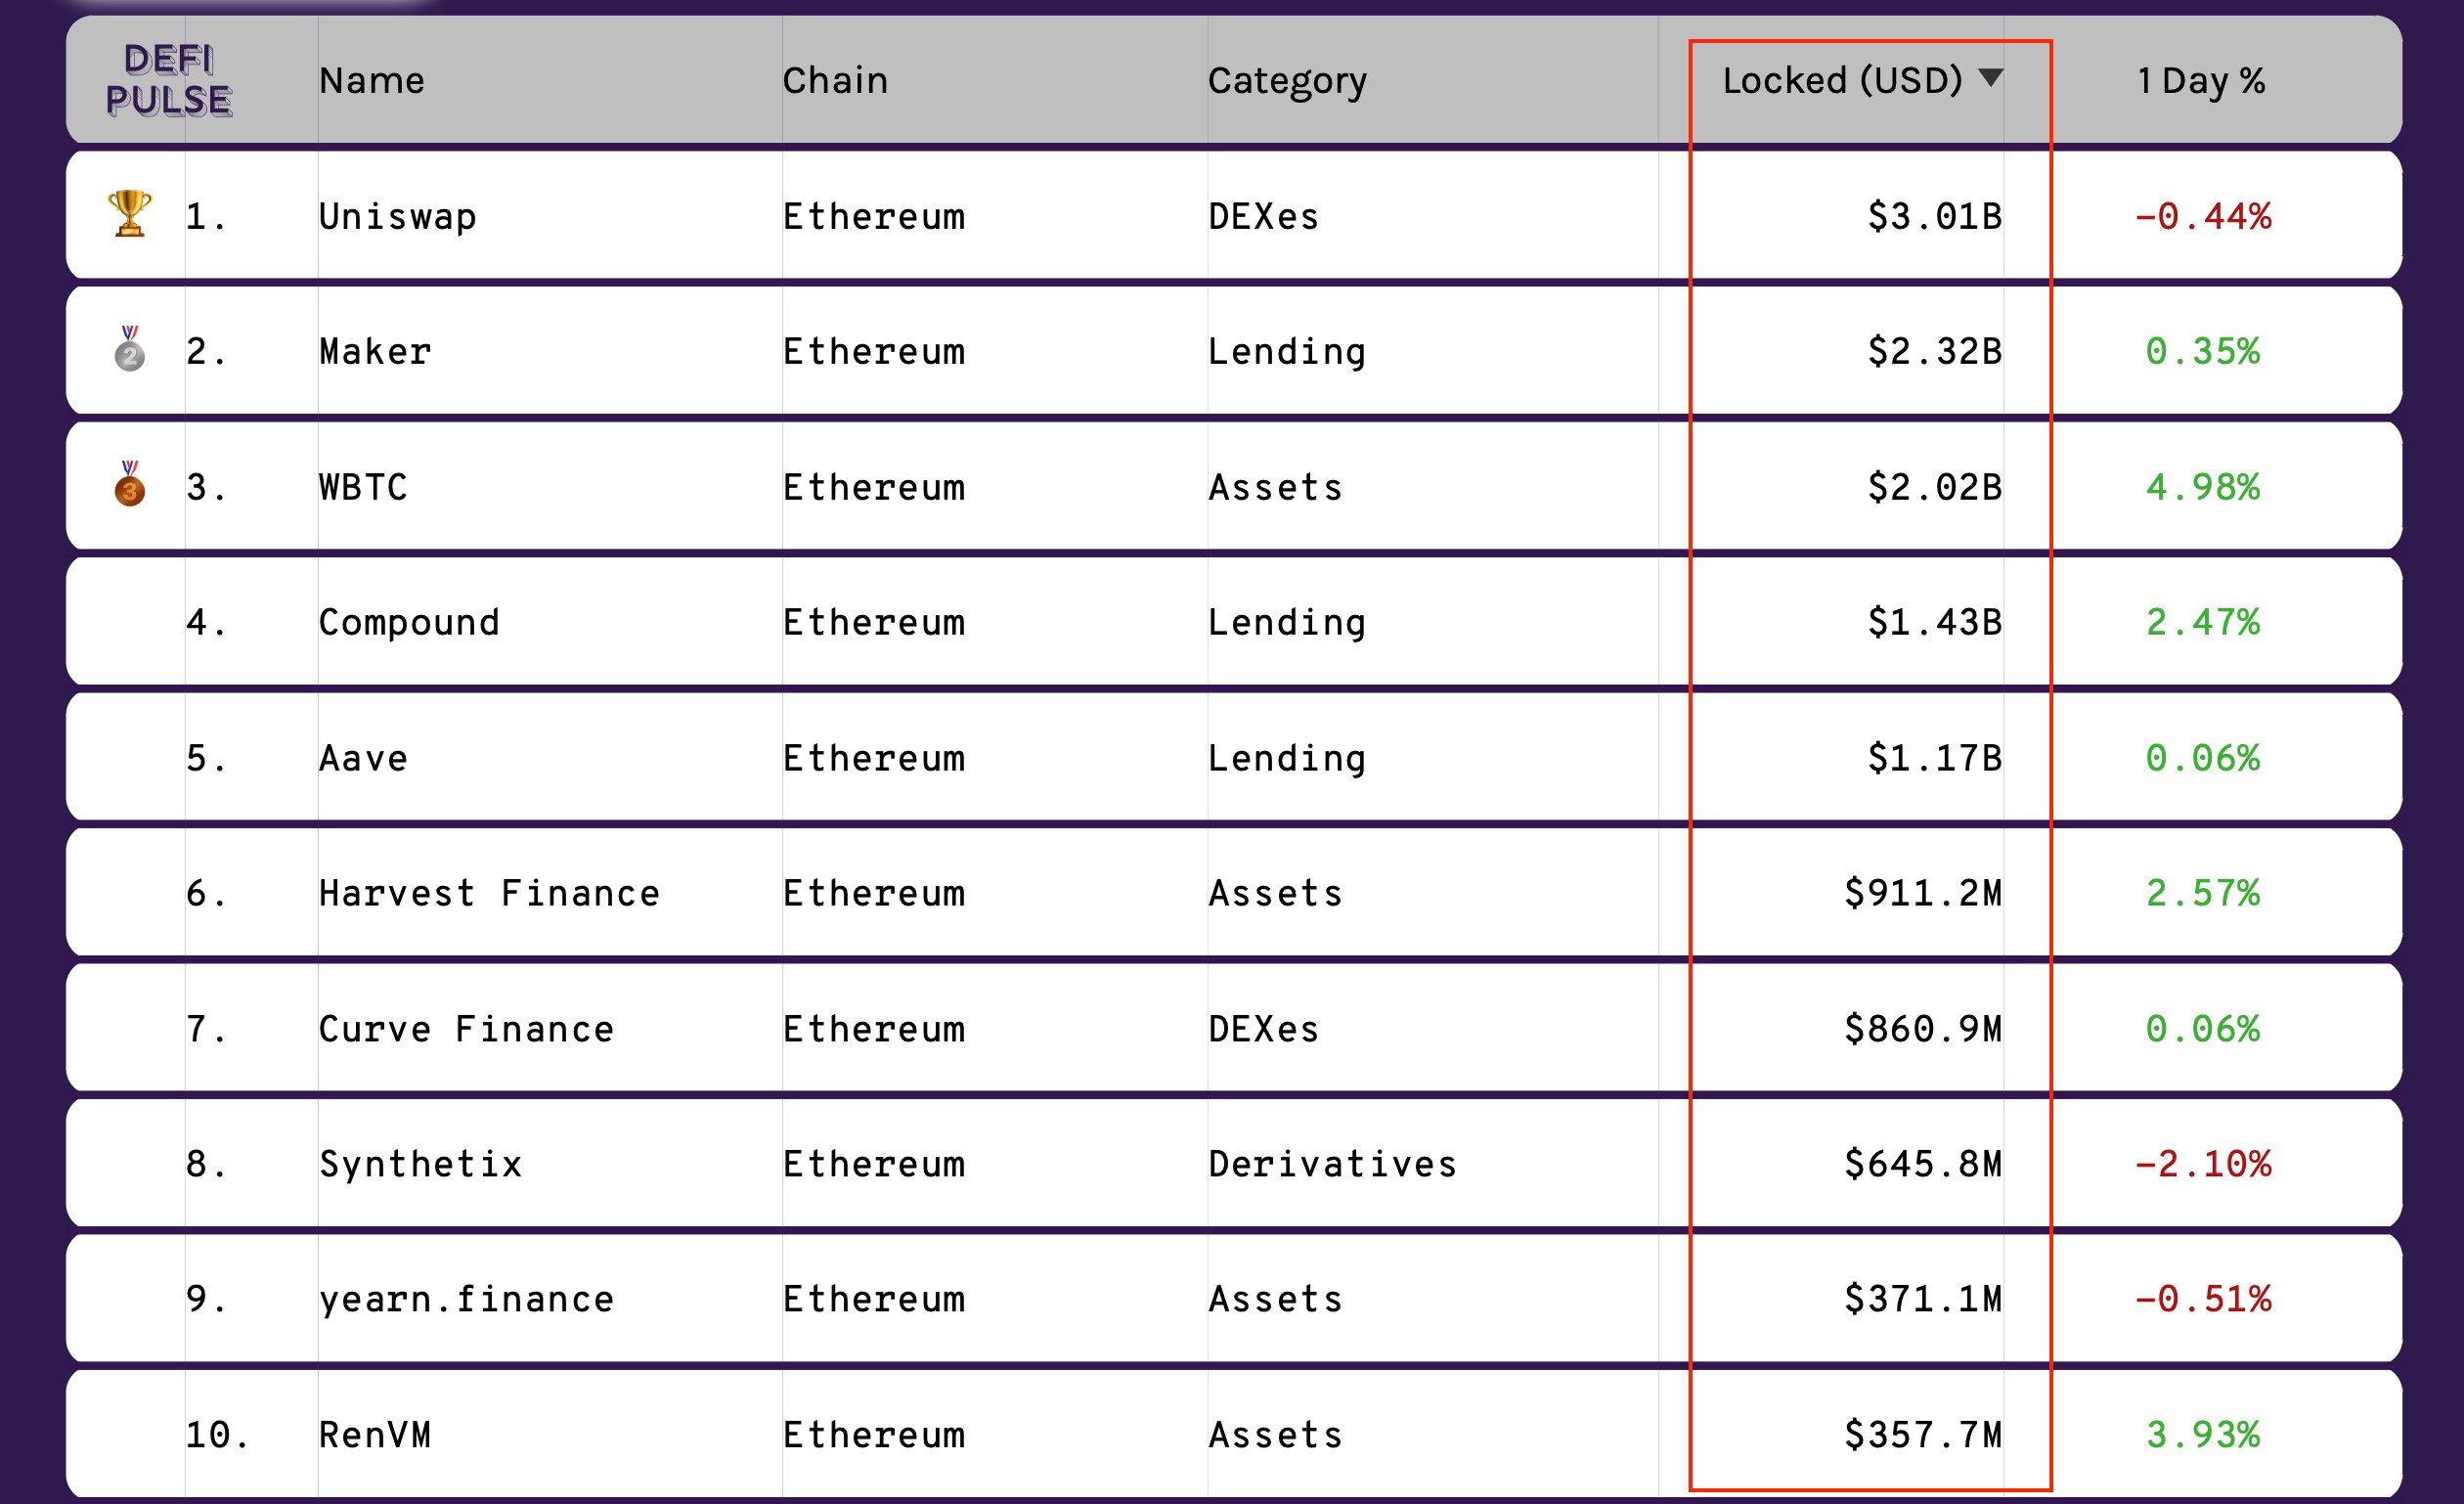
Task: Open the Maker project link
Action: pyautogui.click(x=375, y=351)
